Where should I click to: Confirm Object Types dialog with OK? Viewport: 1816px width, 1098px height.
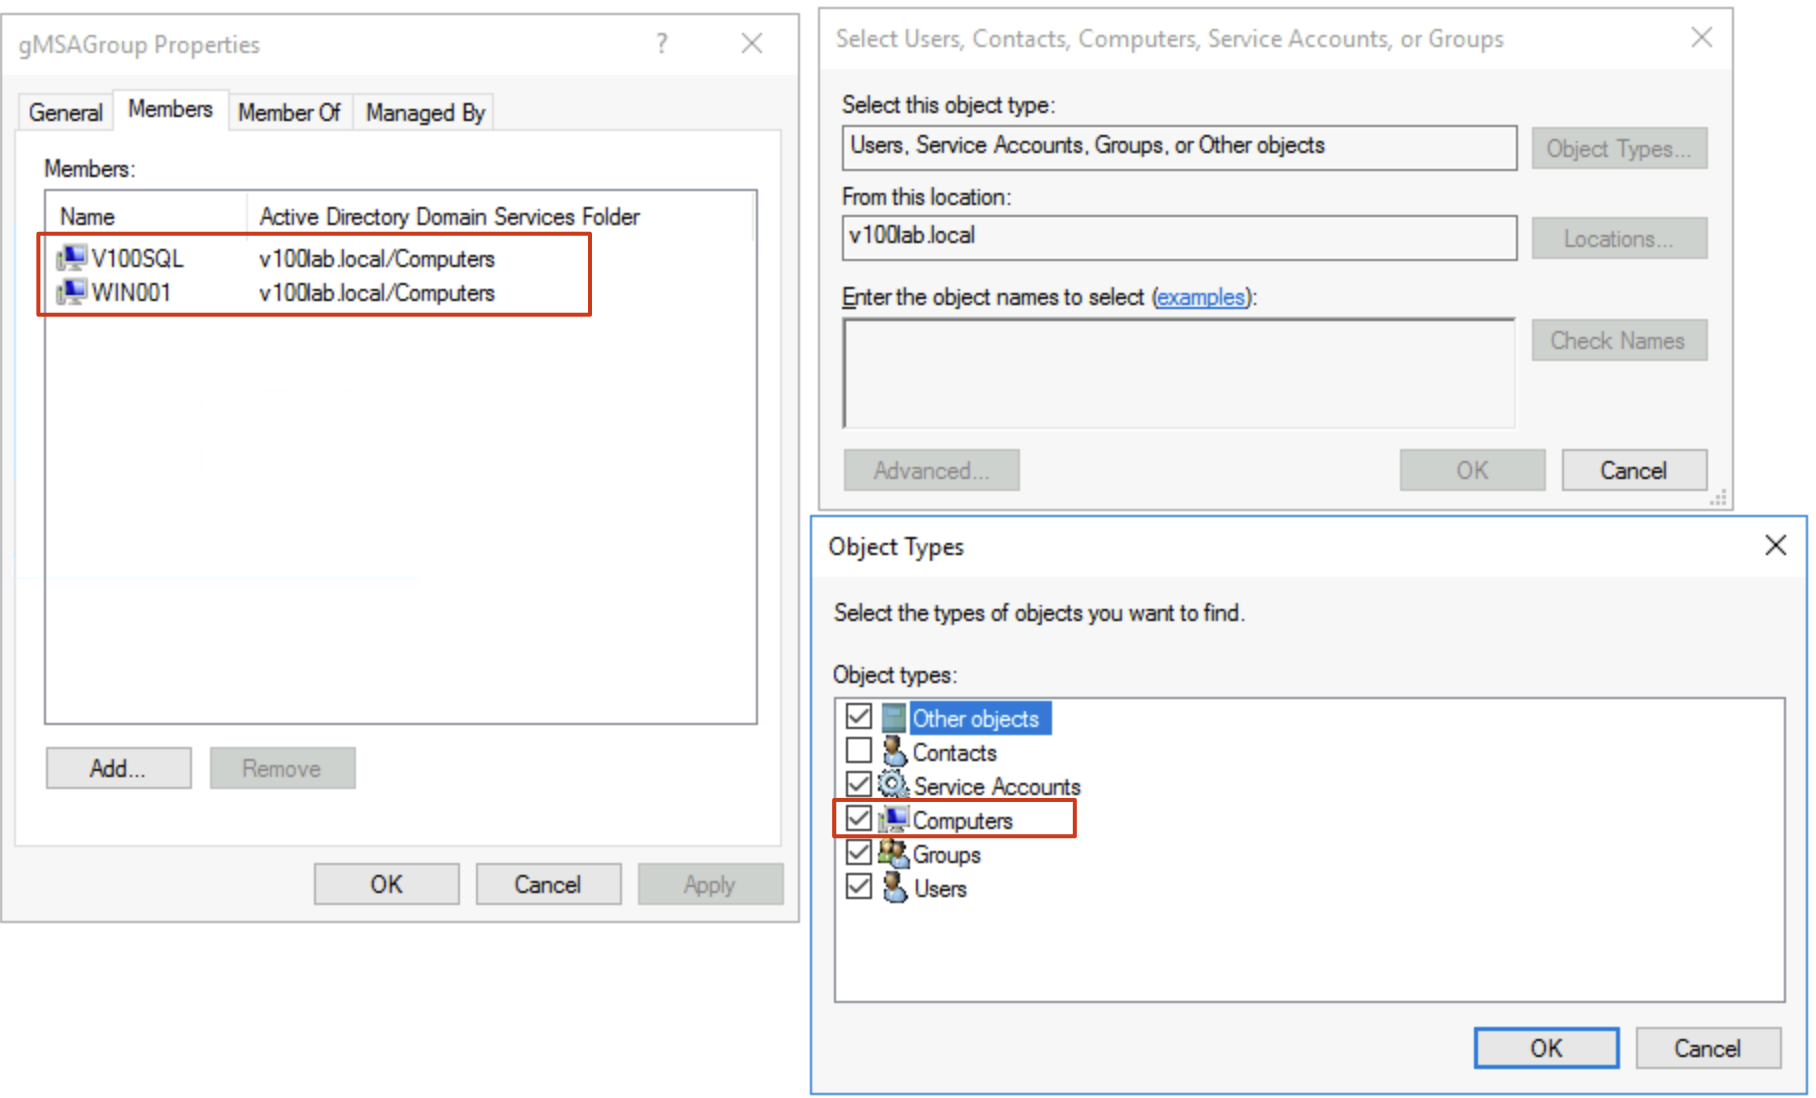click(x=1546, y=1048)
